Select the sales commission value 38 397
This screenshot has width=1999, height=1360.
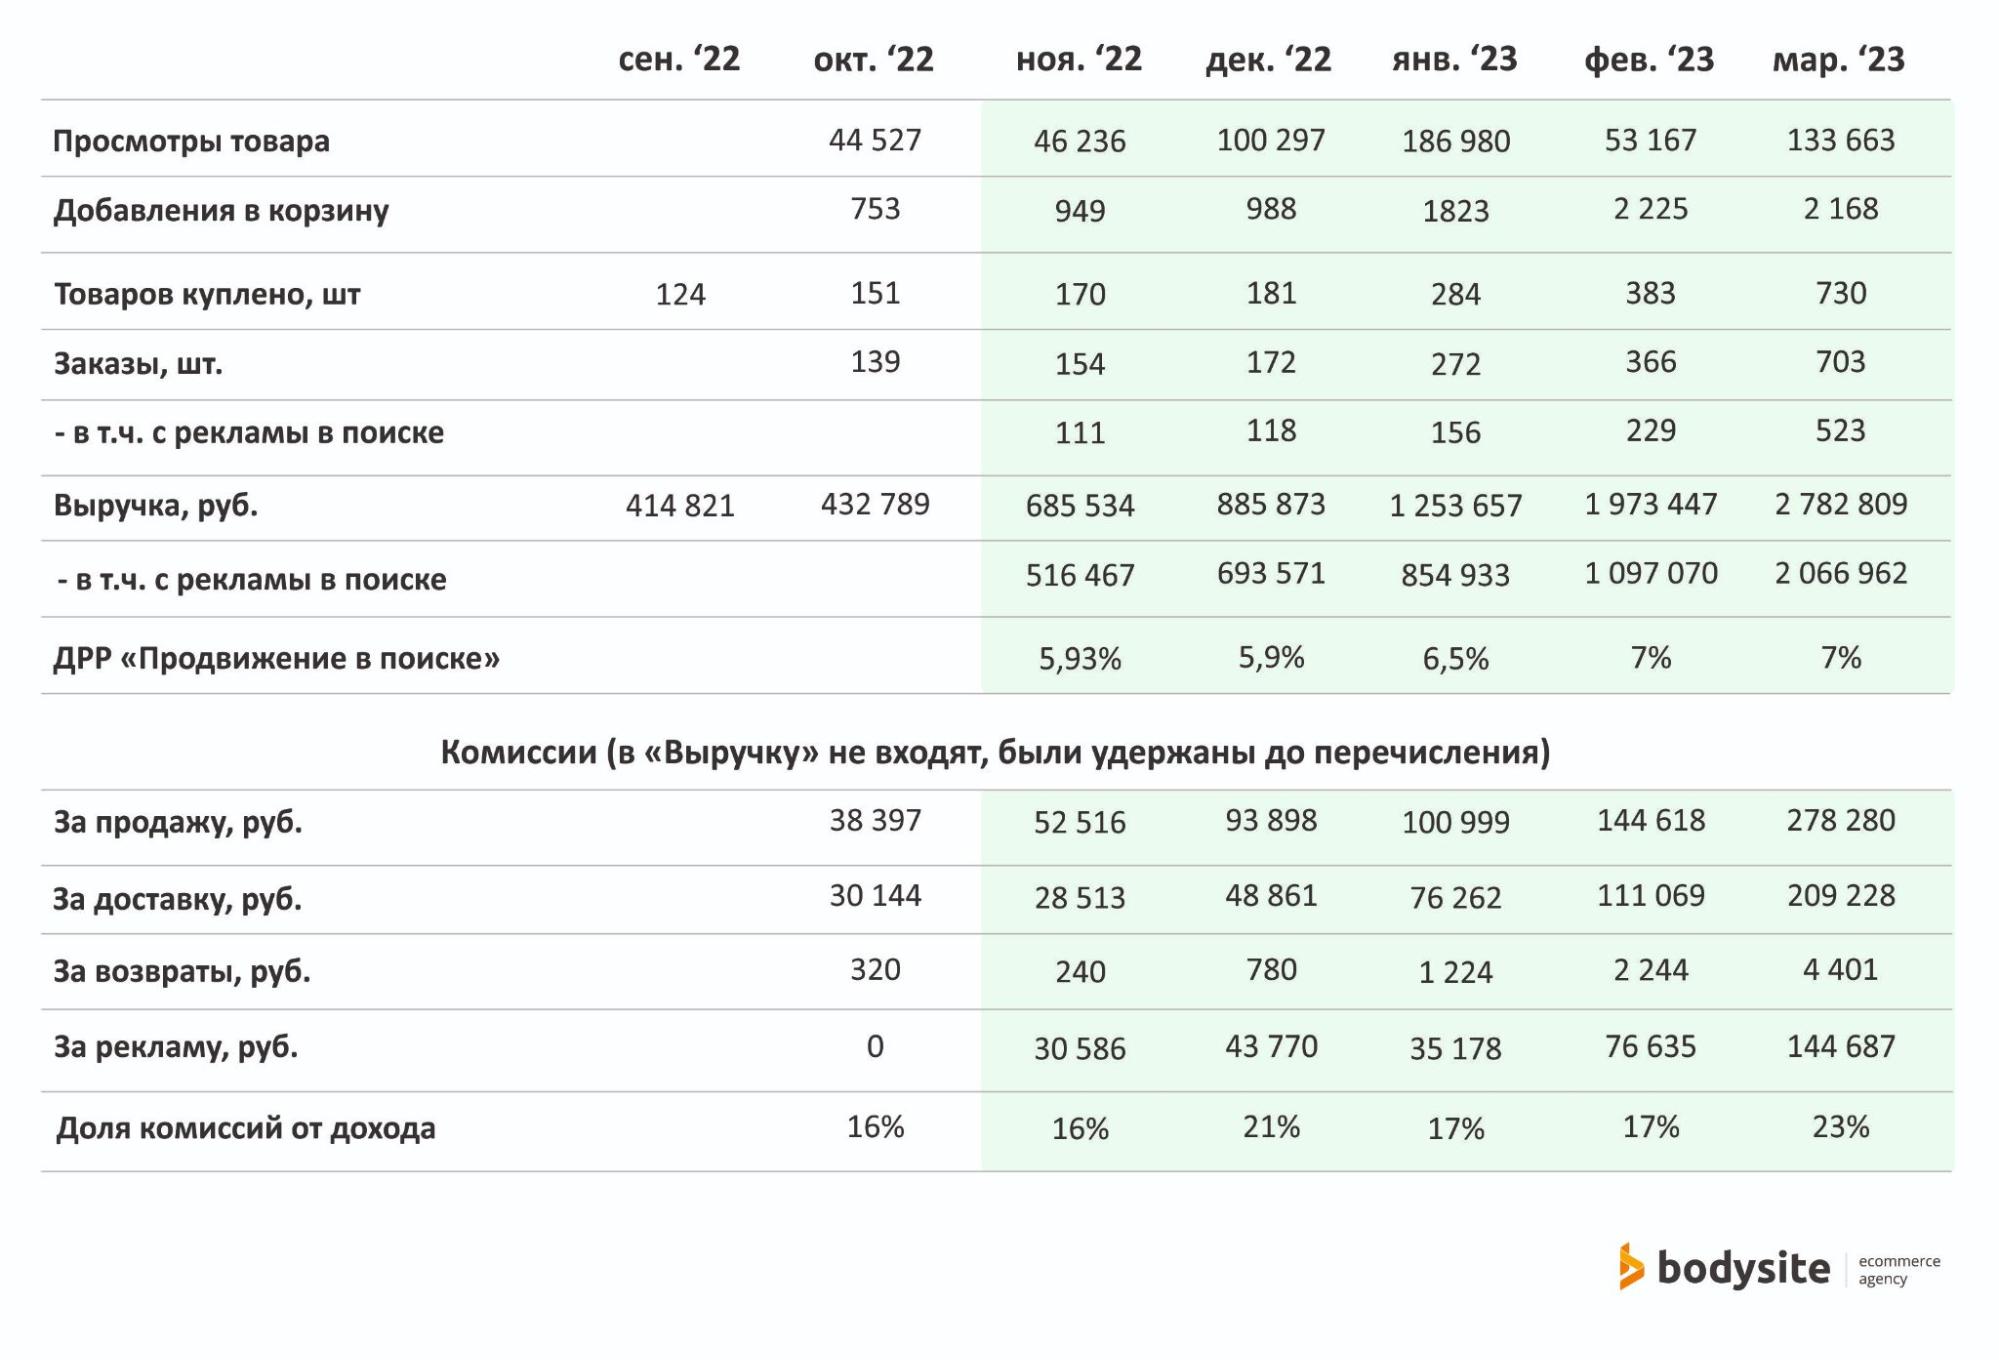pyautogui.click(x=875, y=821)
